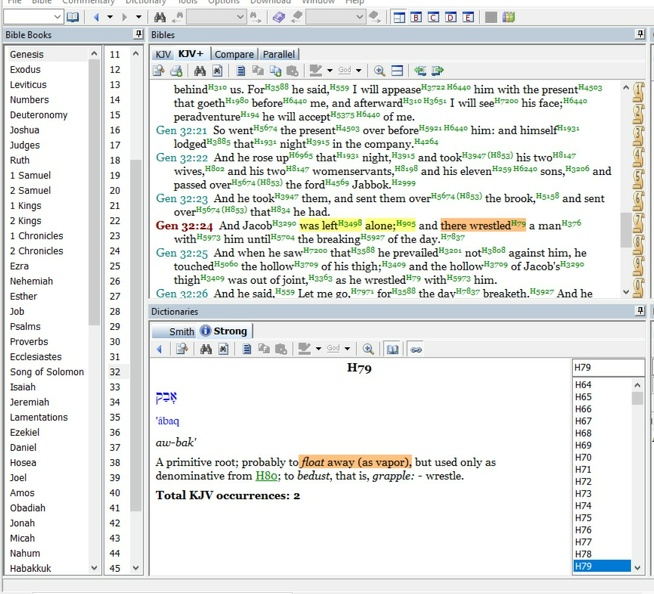The height and width of the screenshot is (594, 654).
Task: Click the binoculars search icon in Bibles toolbar
Action: click(200, 70)
